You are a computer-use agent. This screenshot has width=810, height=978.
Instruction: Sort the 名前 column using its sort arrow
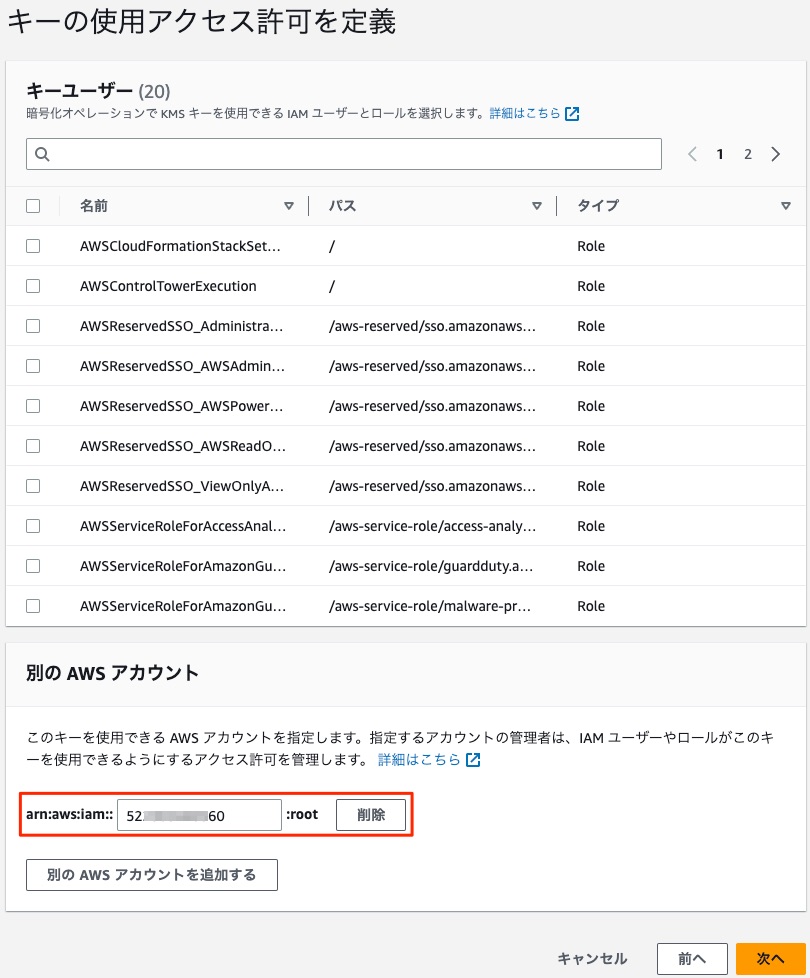(x=291, y=206)
